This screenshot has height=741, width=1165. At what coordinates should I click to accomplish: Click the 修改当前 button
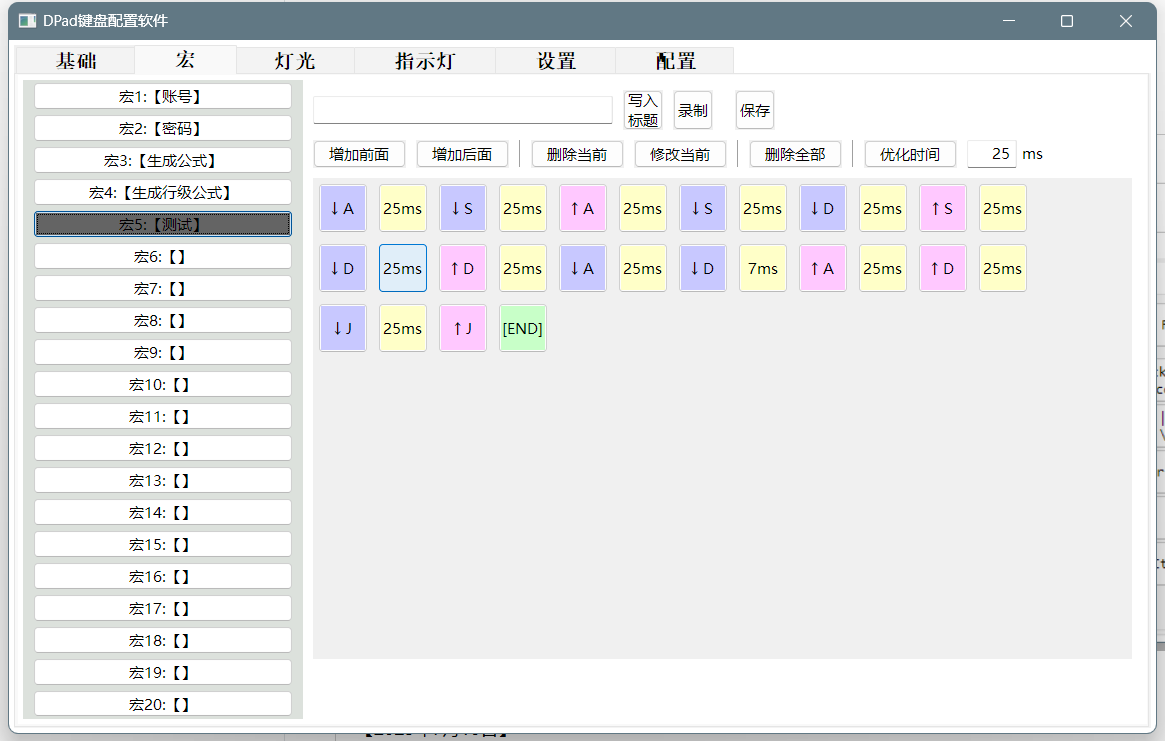680,154
